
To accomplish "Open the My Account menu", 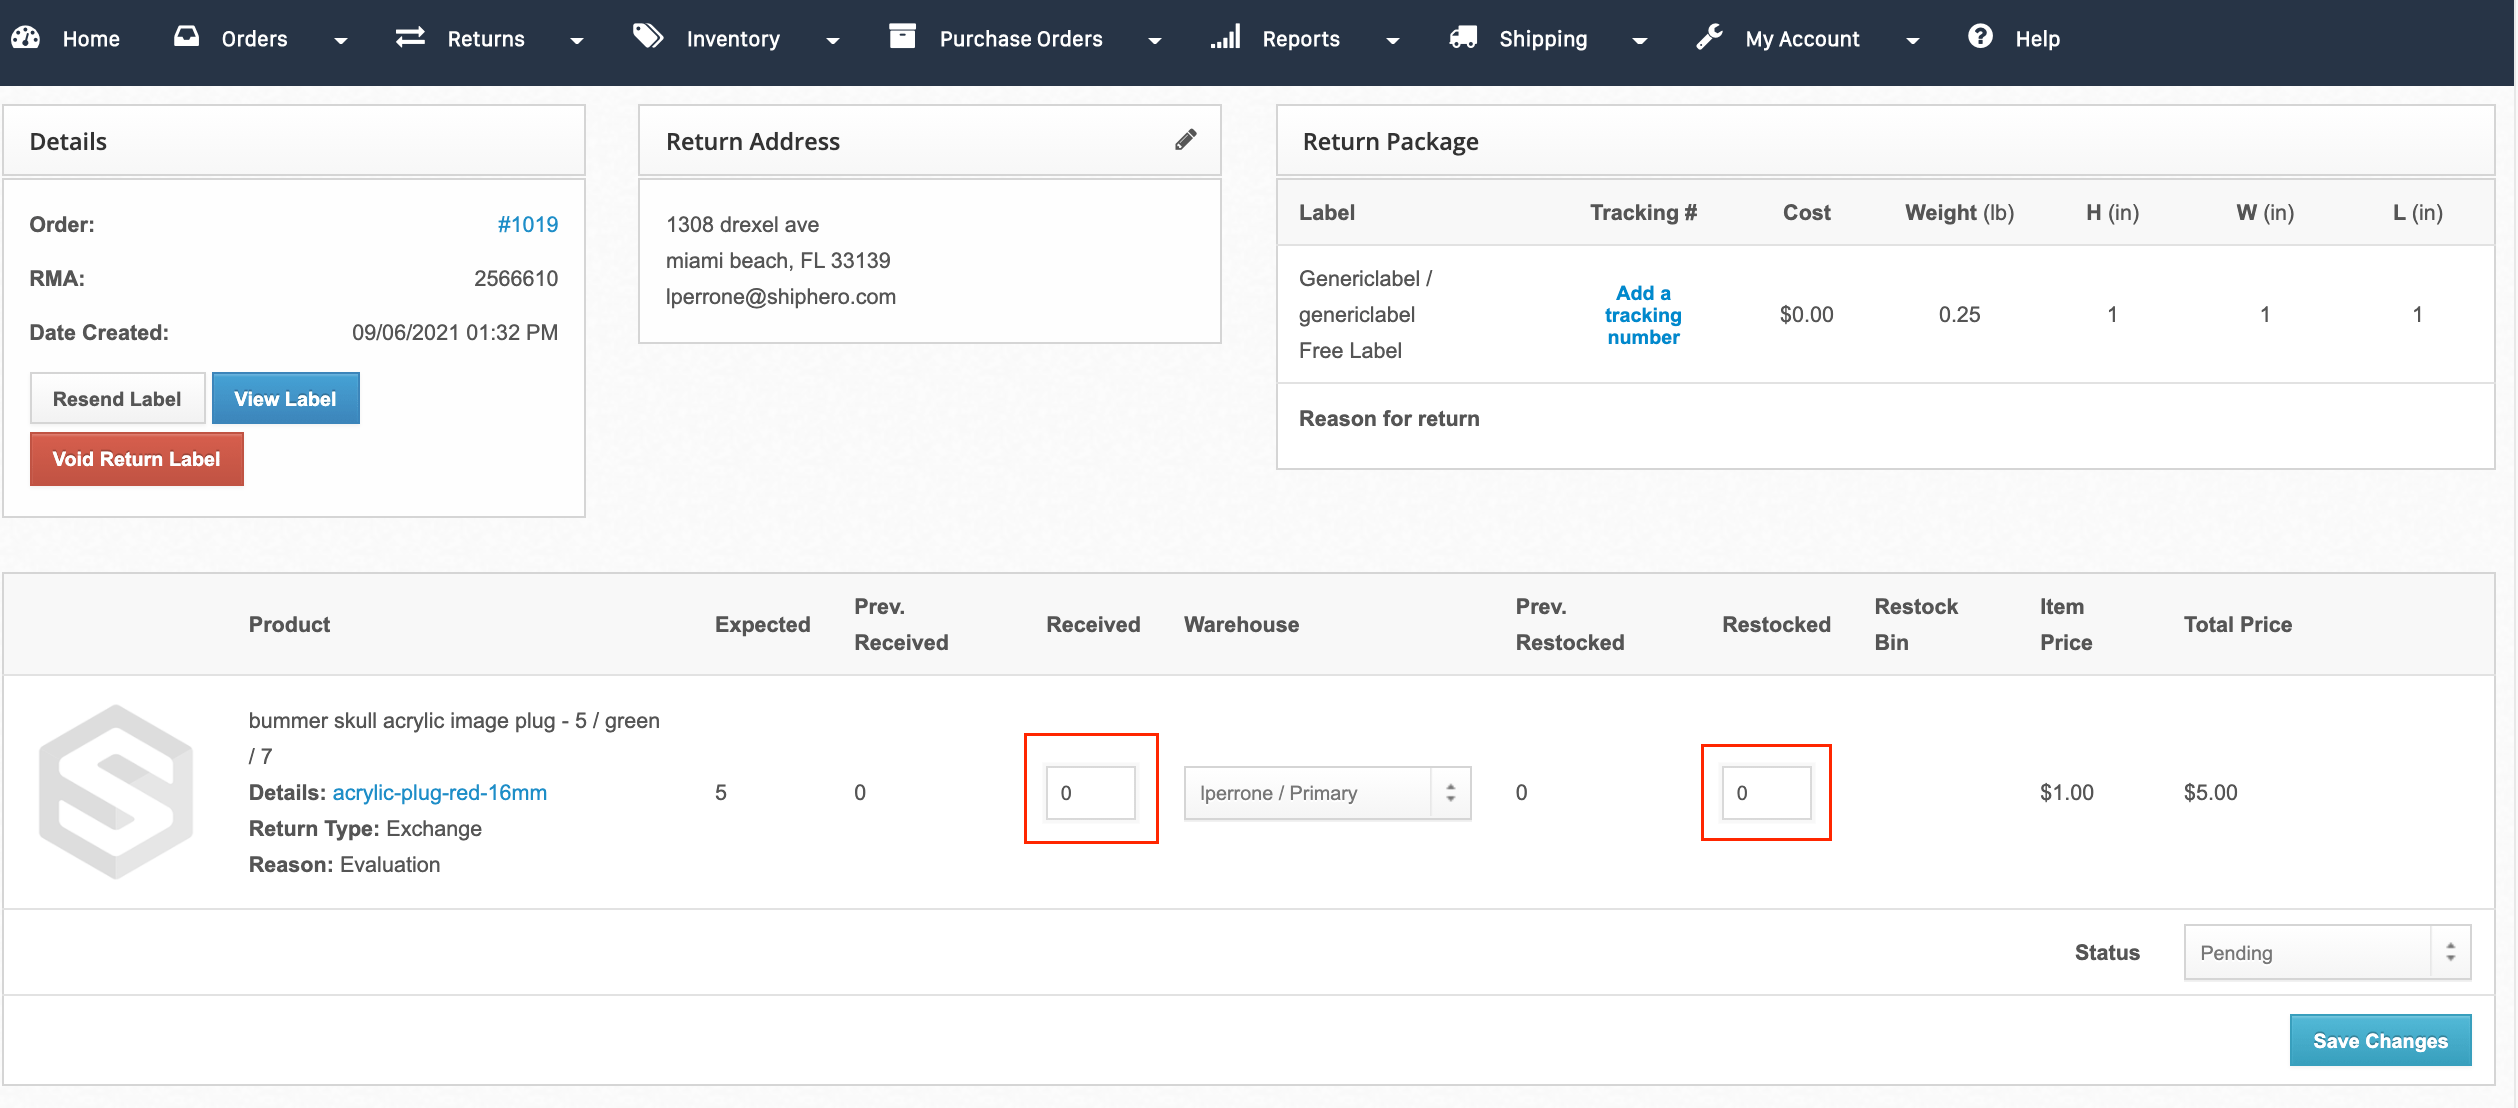I will point(1802,39).
